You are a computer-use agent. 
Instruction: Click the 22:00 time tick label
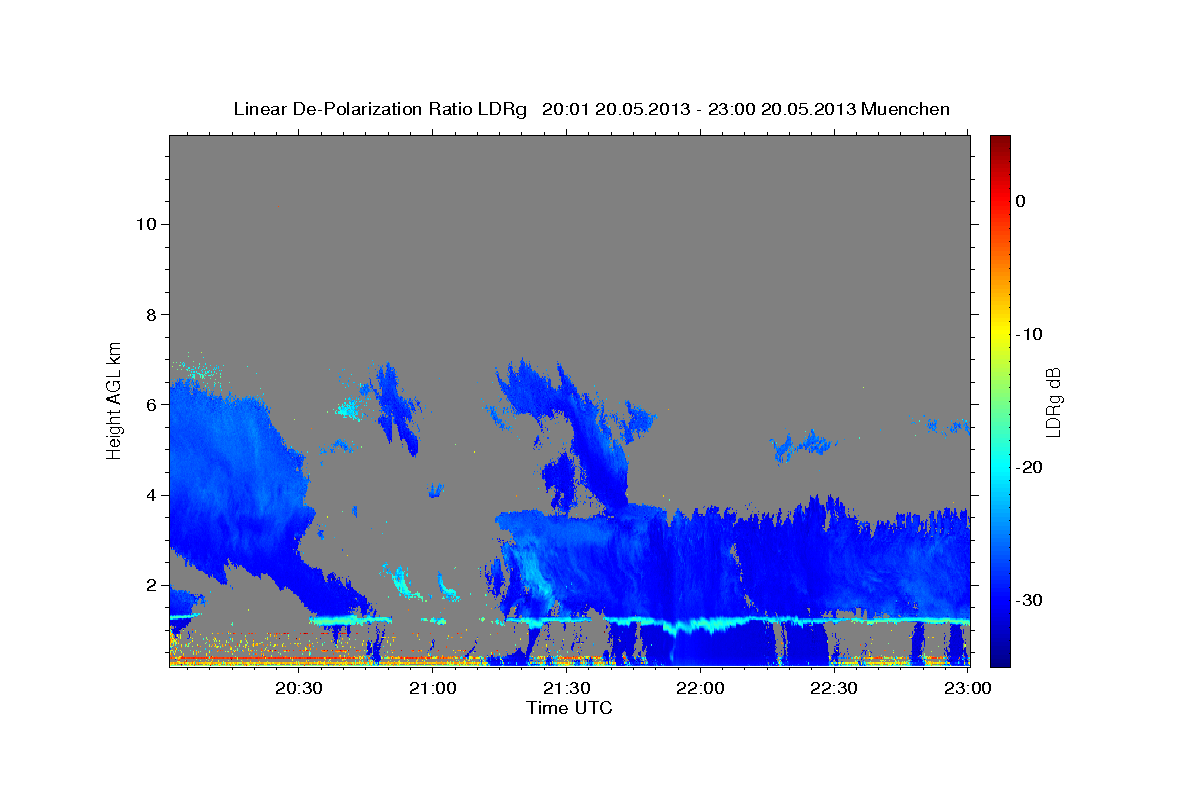(700, 688)
